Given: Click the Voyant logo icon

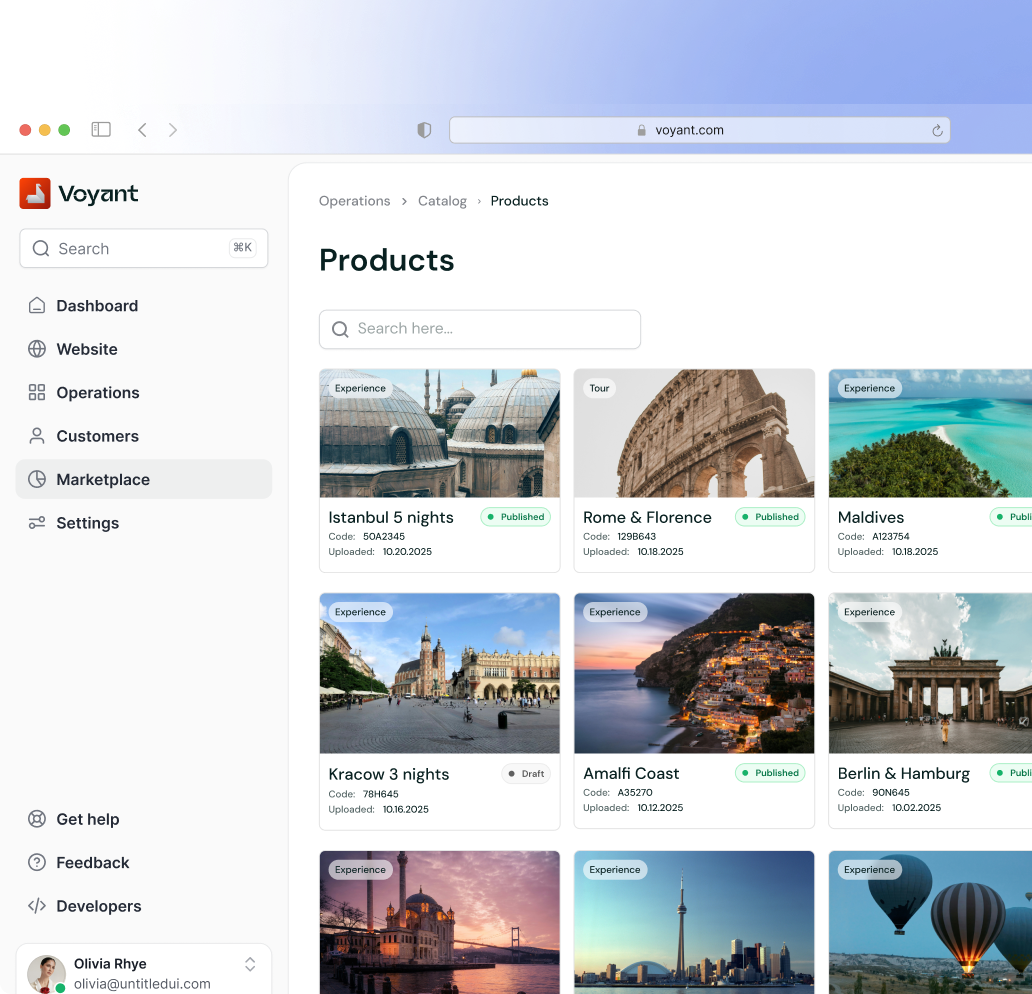Looking at the screenshot, I should pos(34,193).
